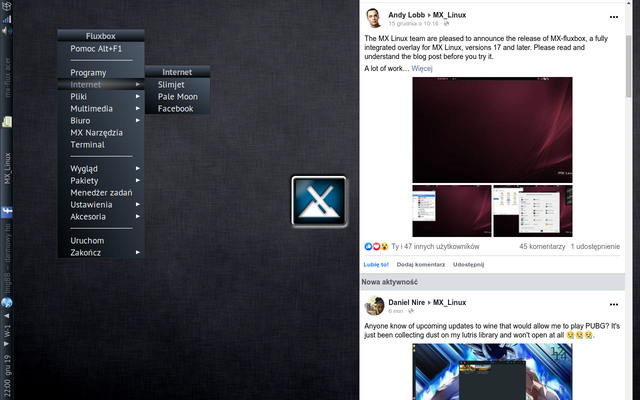Open the MX package icon in the panel
The height and width of the screenshot is (400, 640).
click(x=6, y=6)
